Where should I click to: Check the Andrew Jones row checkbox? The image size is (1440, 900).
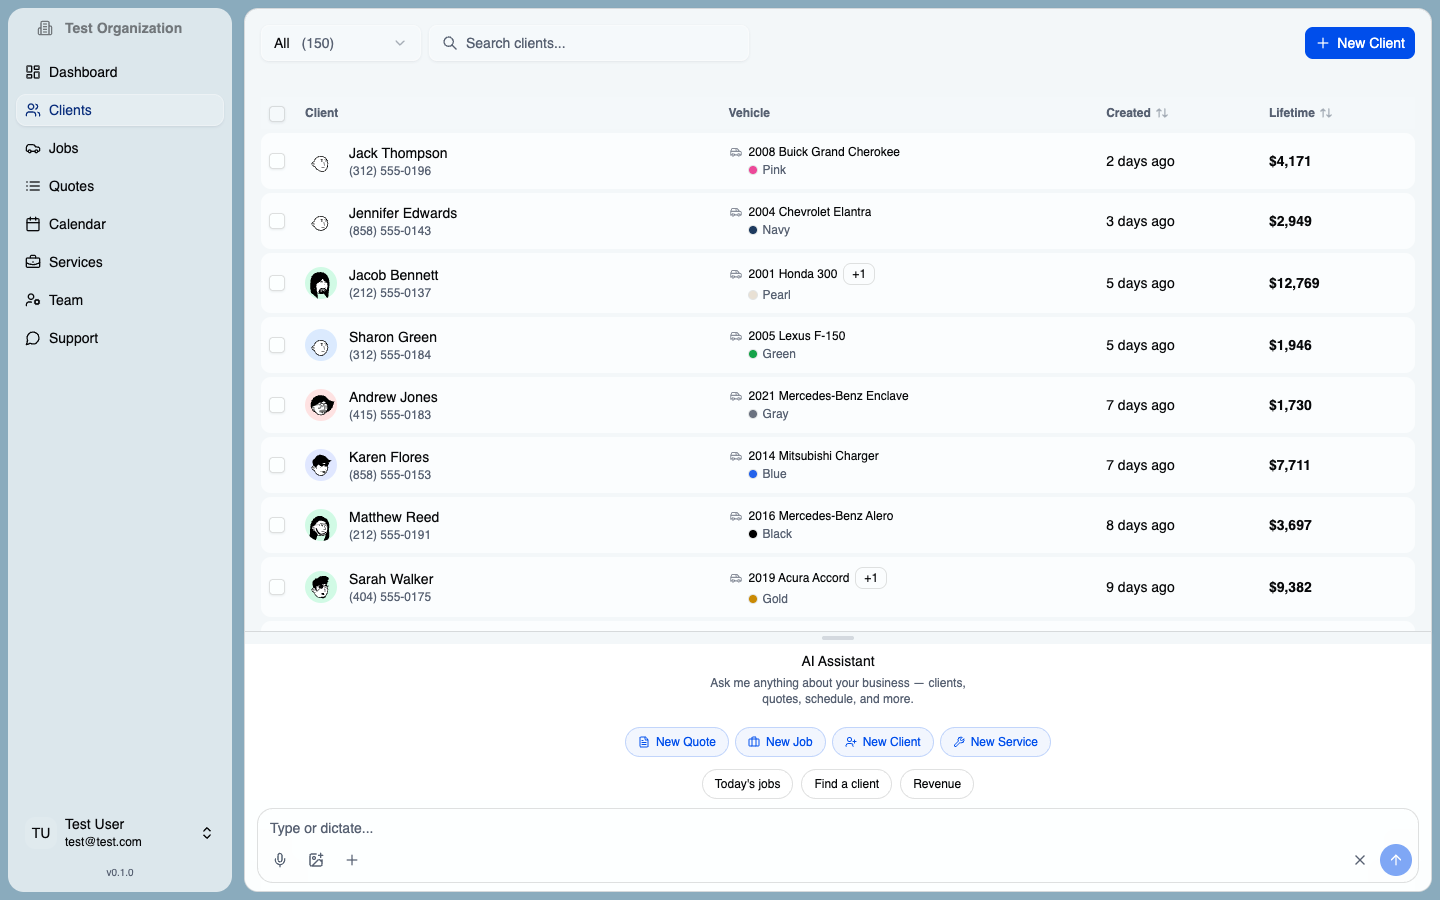[x=277, y=405]
